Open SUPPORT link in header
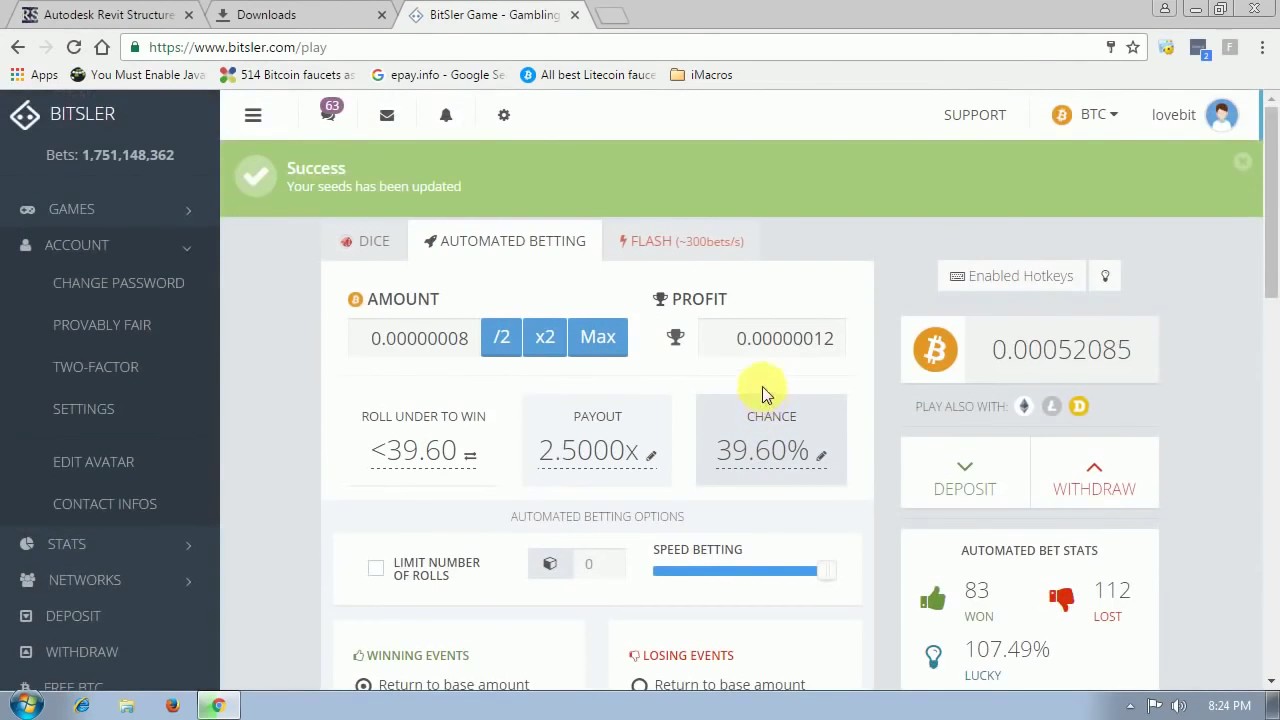 pos(975,115)
